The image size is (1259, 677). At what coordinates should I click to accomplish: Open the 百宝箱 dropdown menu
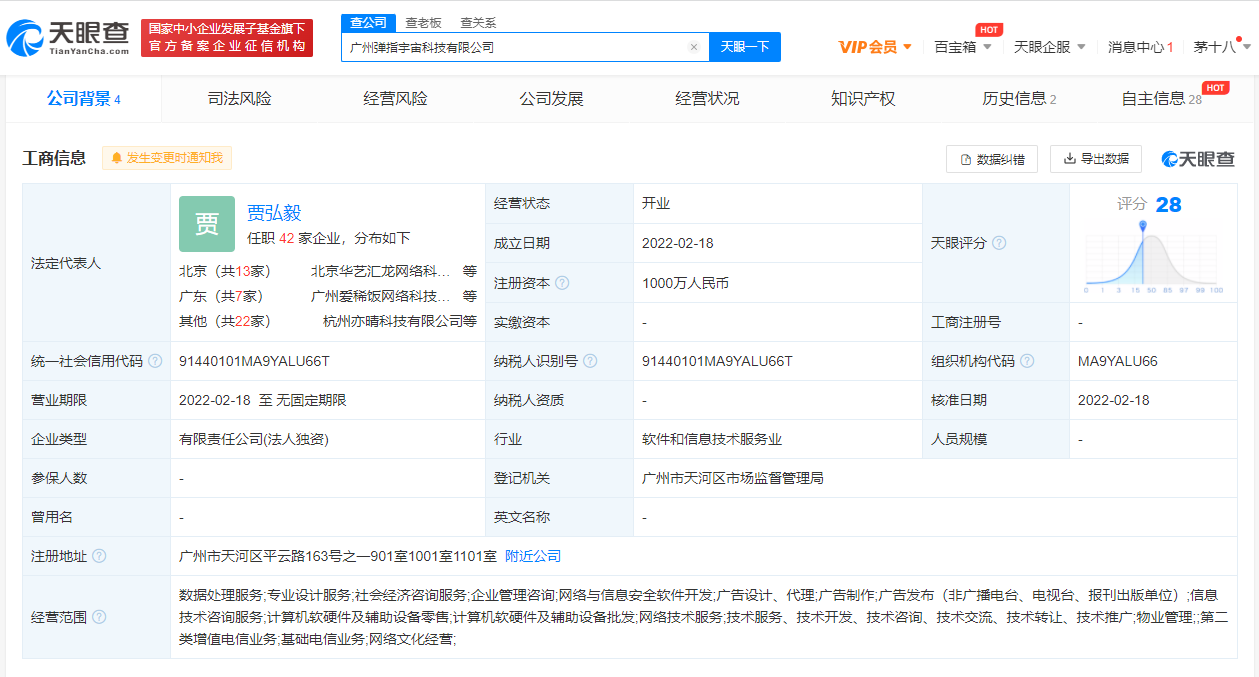point(962,47)
